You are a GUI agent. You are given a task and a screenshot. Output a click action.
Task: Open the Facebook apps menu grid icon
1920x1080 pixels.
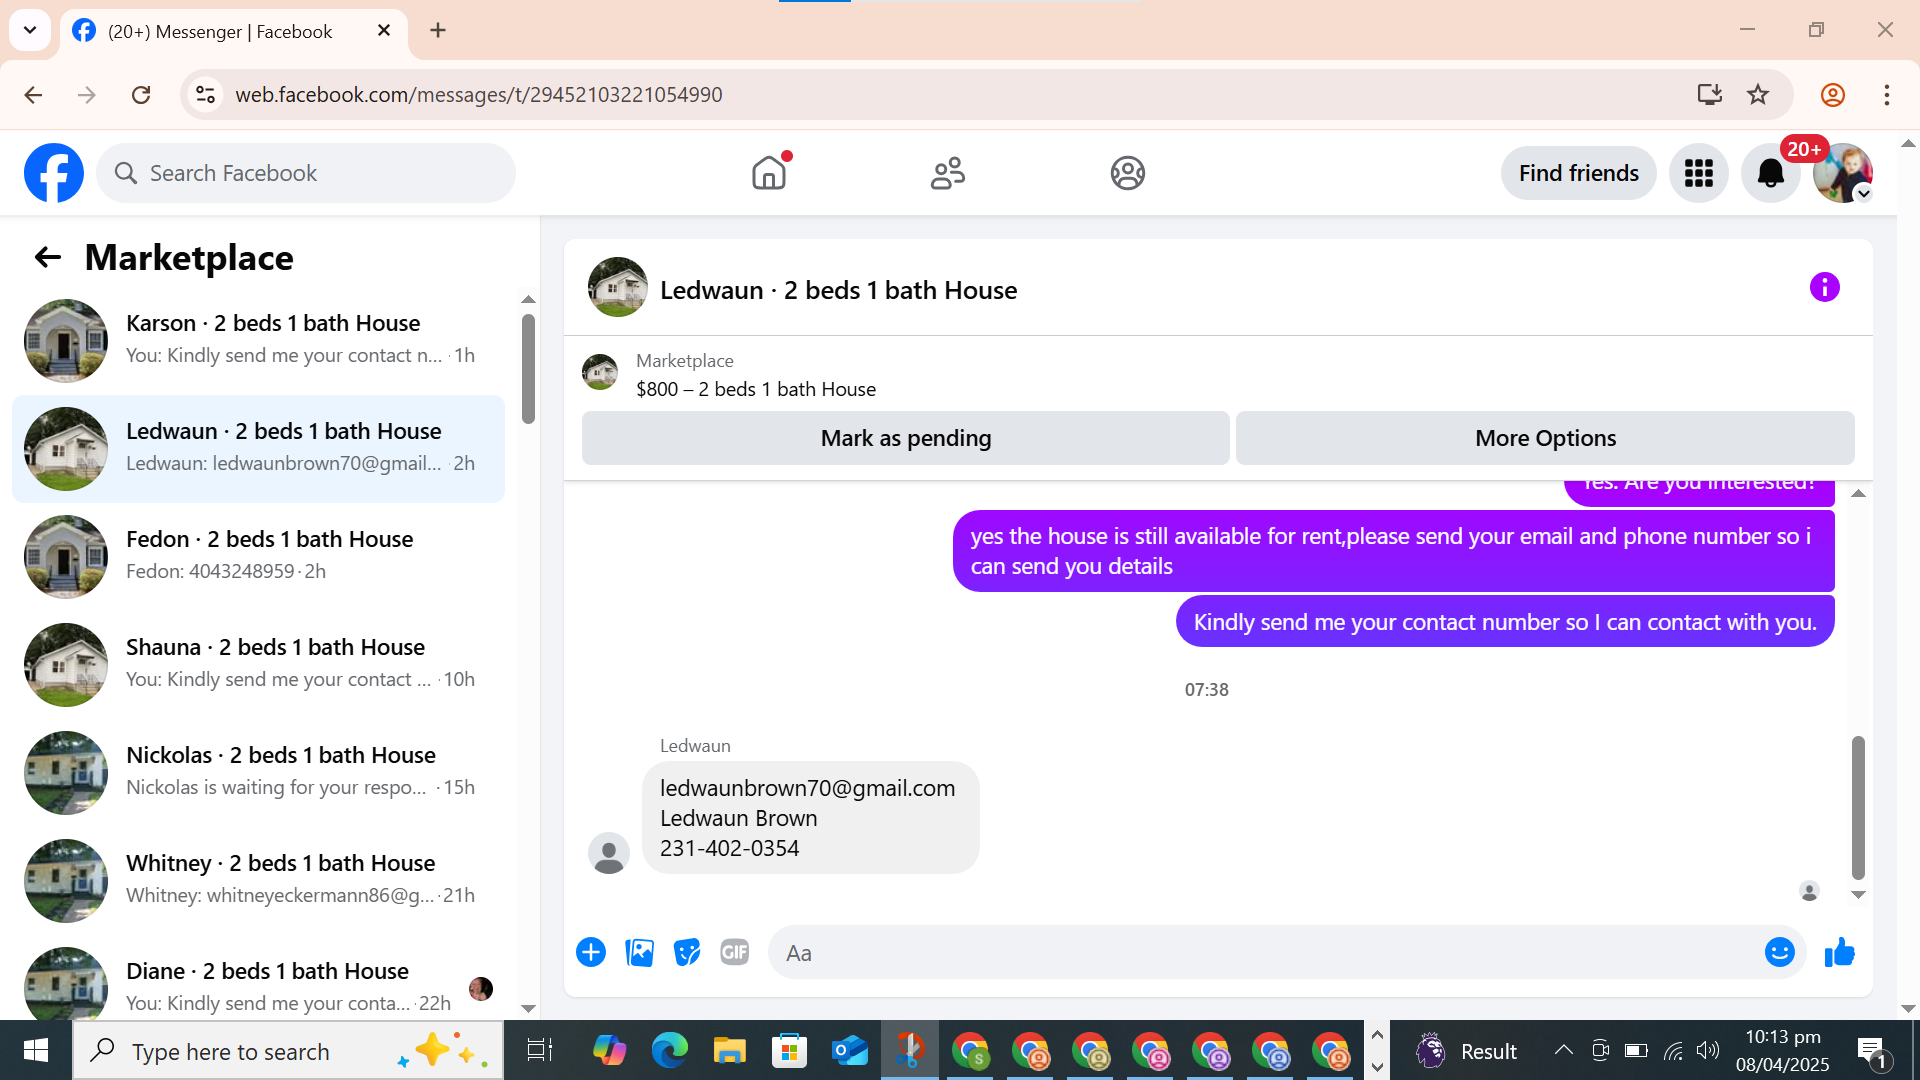coord(1698,173)
